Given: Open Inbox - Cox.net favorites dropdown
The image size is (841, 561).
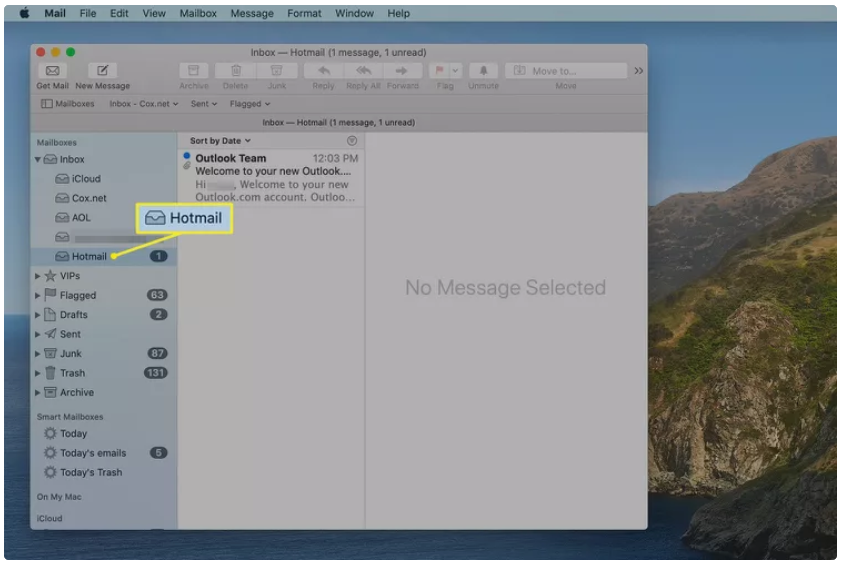Looking at the screenshot, I should point(143,104).
